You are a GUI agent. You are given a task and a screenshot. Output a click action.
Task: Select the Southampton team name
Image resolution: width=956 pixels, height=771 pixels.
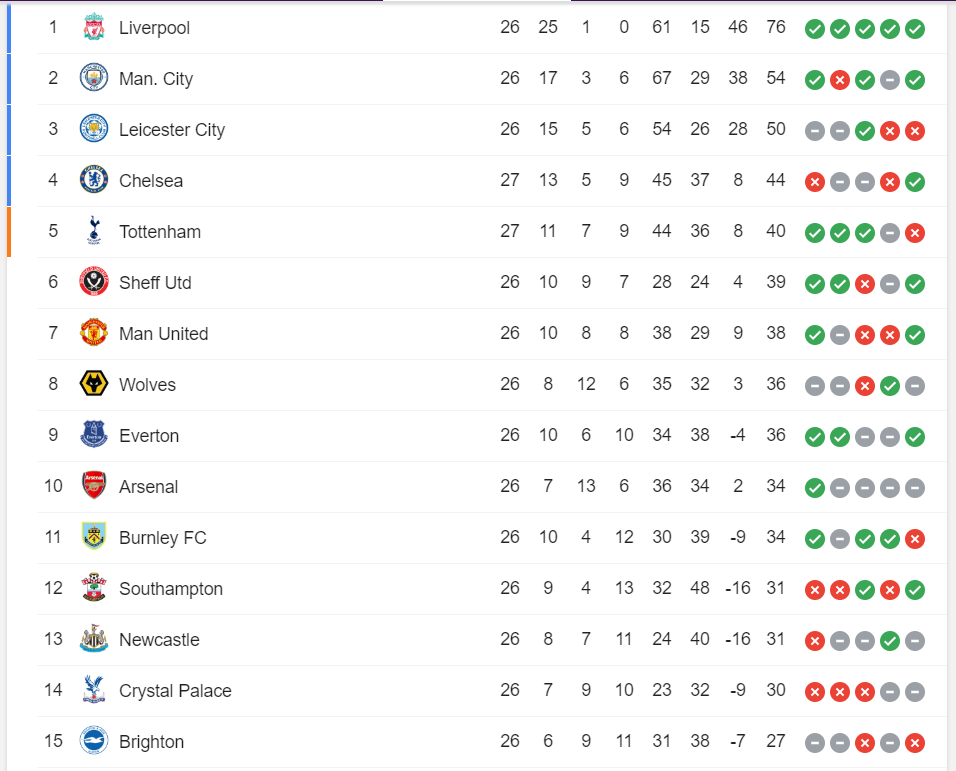tap(171, 589)
